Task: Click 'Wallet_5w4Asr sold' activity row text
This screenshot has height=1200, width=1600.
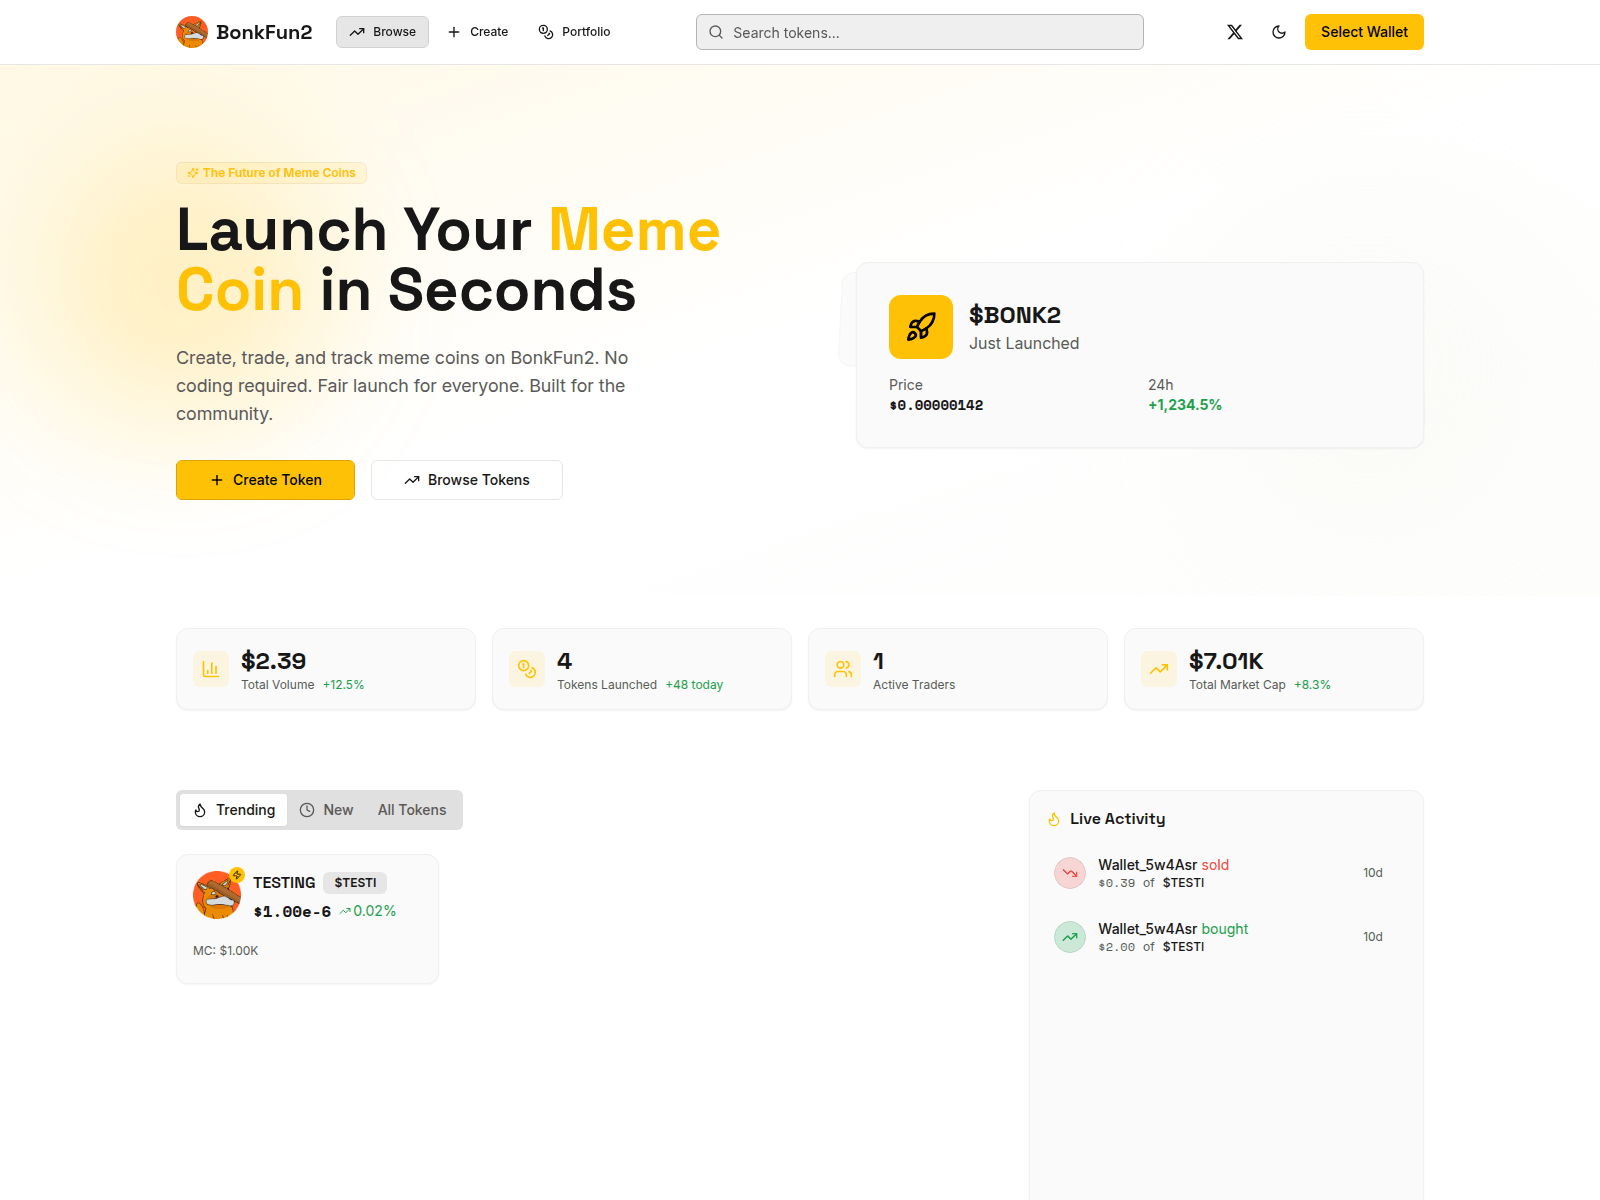Action: point(1163,865)
